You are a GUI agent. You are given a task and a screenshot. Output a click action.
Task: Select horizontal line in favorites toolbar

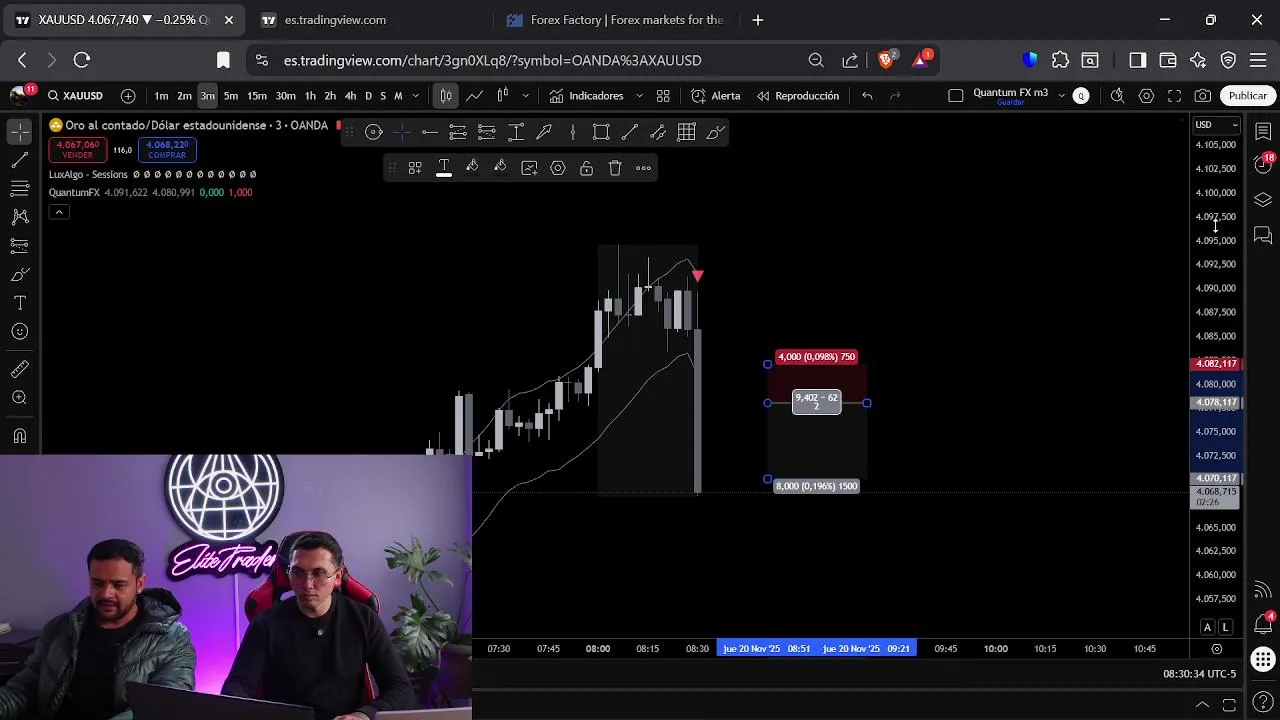click(429, 132)
